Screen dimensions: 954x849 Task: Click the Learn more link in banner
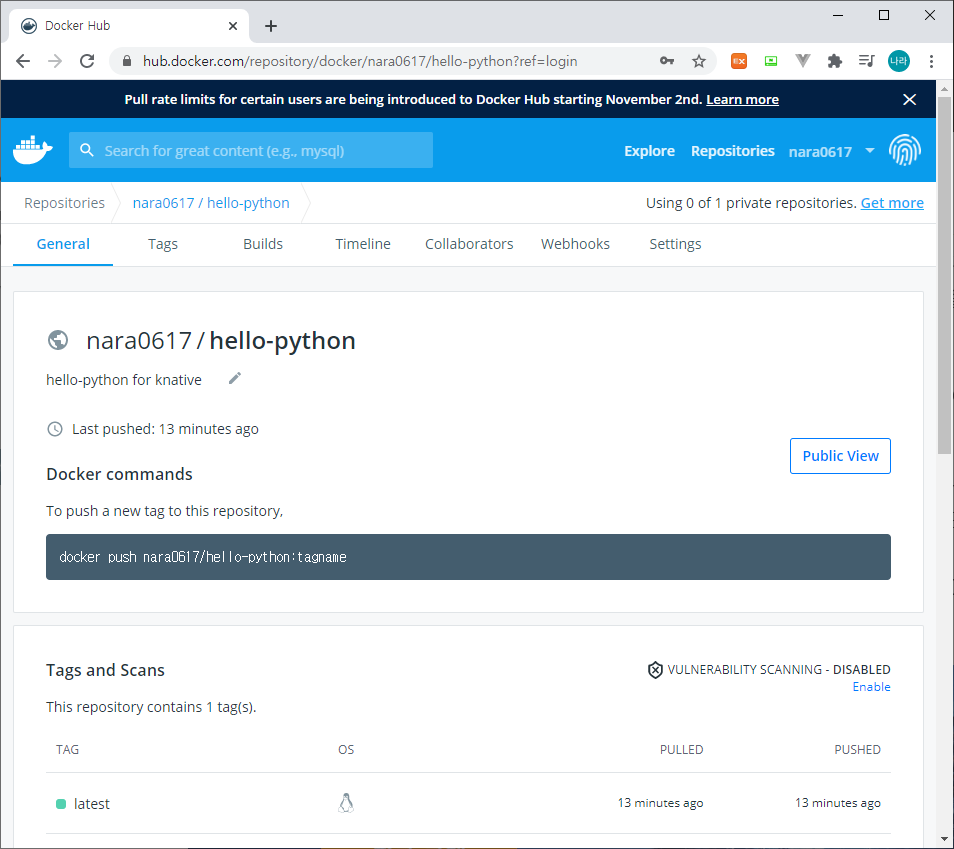[x=742, y=99]
